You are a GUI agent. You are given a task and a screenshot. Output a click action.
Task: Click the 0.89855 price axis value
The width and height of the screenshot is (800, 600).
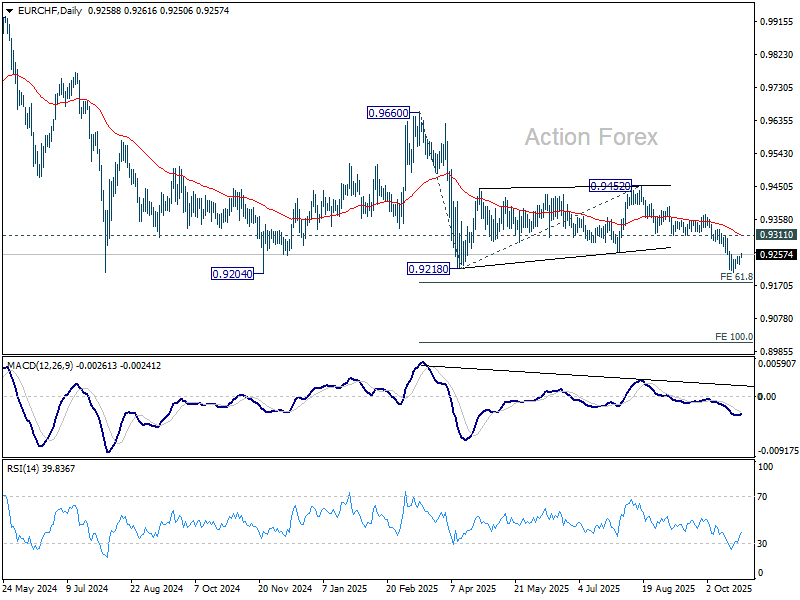777,352
